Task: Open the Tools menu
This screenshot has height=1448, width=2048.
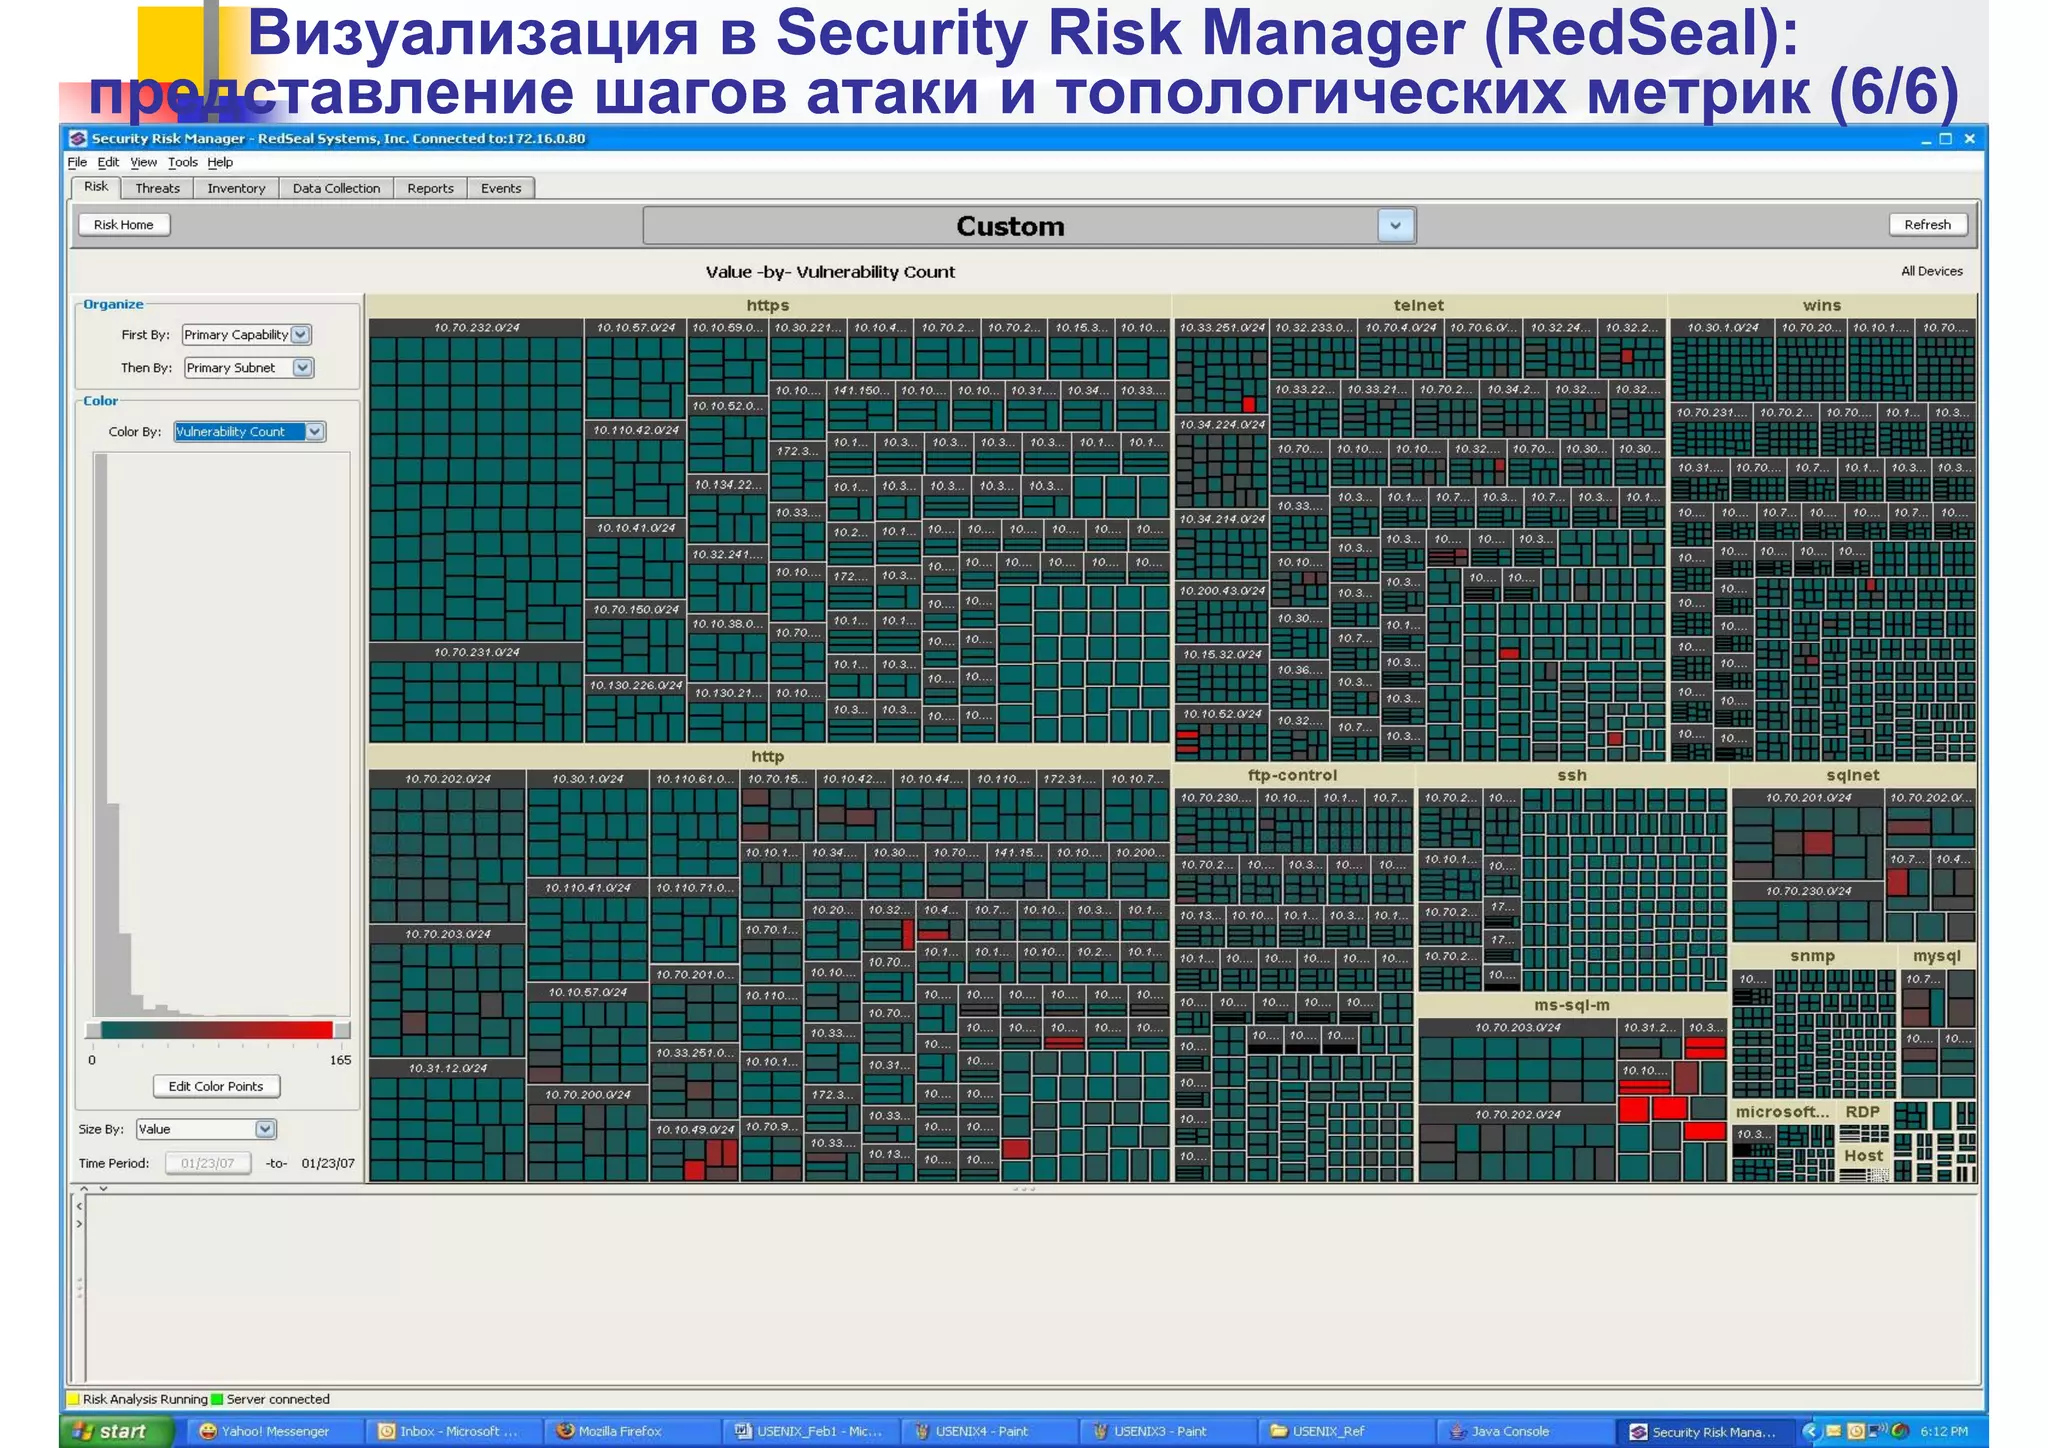Action: pyautogui.click(x=182, y=162)
